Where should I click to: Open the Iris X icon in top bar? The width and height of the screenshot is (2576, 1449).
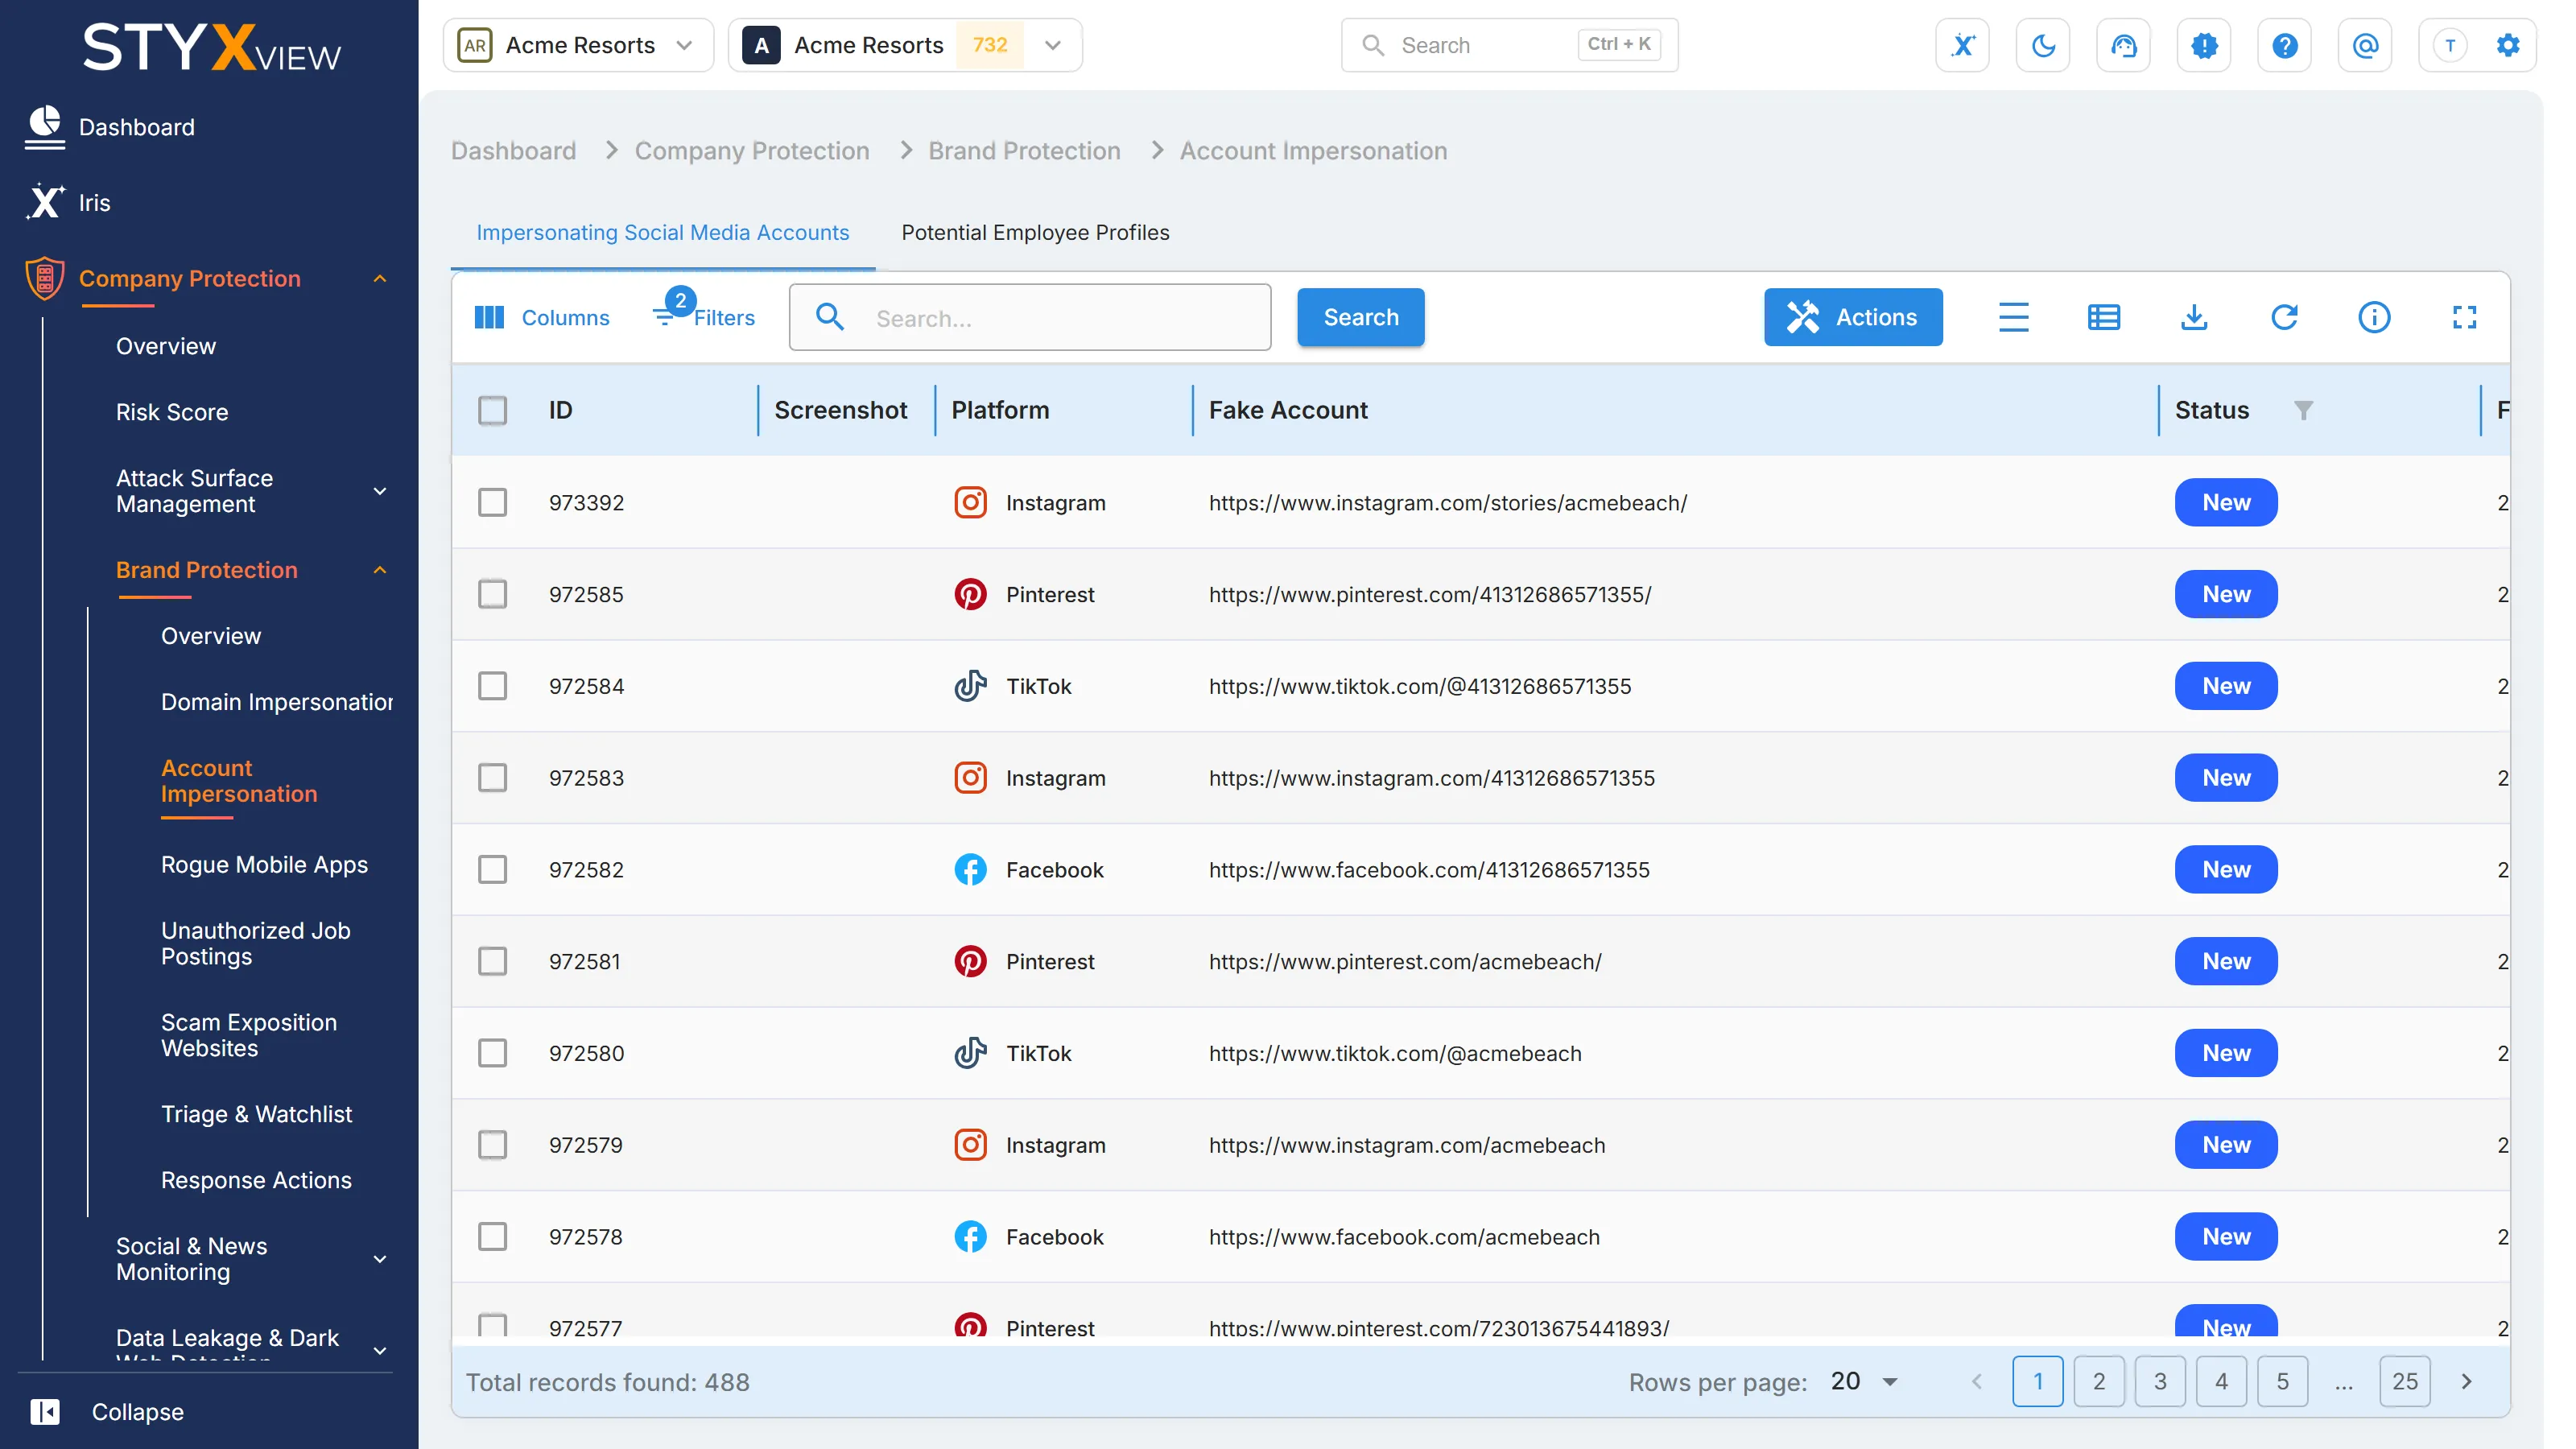[x=1962, y=45]
